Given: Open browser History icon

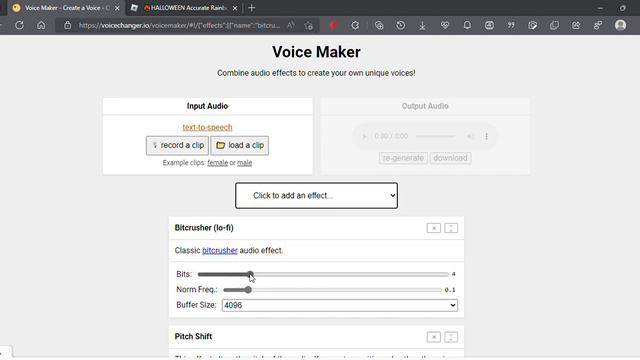Looking at the screenshot, I should pos(401,25).
